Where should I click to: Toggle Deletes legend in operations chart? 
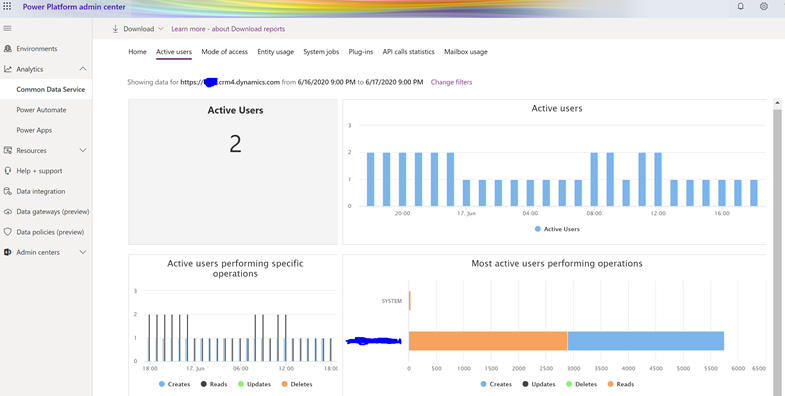coord(296,384)
